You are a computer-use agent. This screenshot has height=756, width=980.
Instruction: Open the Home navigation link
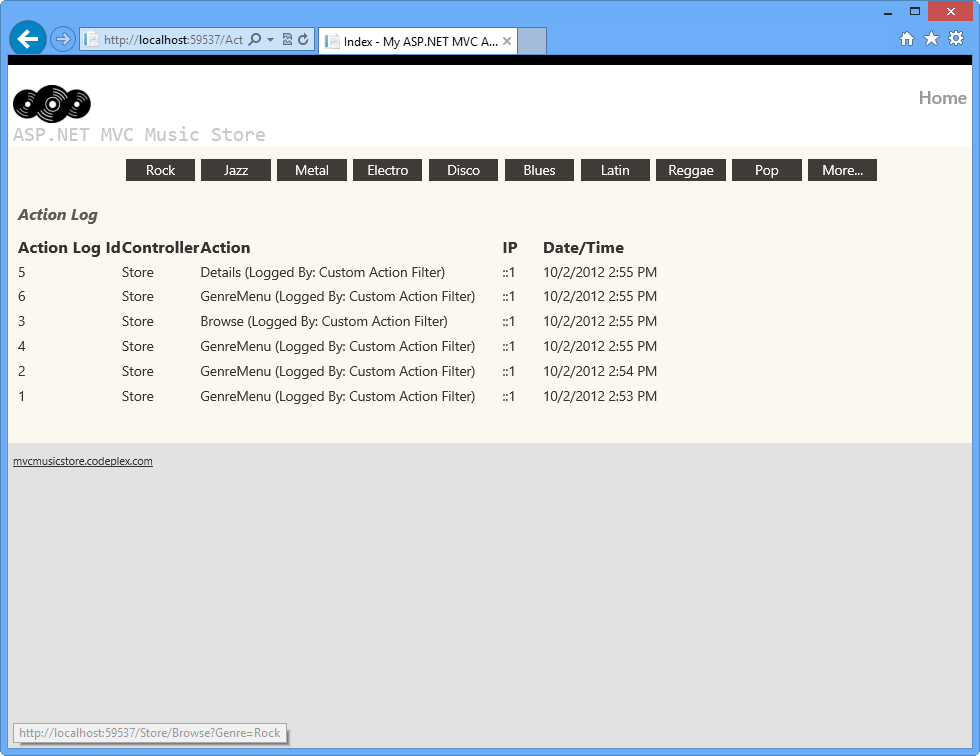tap(942, 97)
